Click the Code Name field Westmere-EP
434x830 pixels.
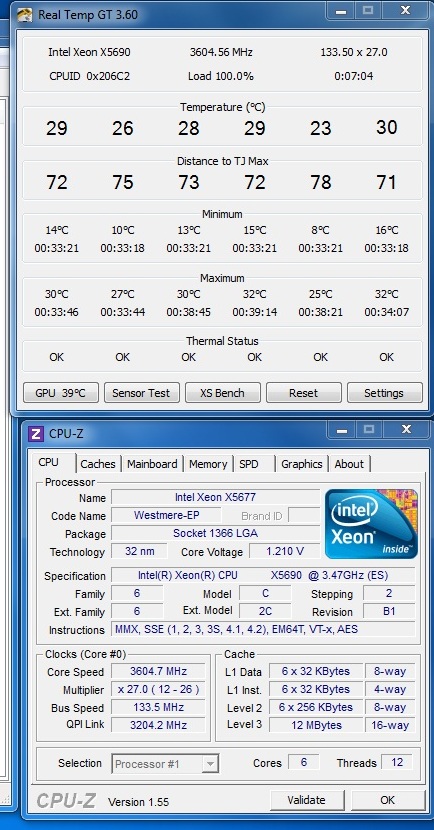point(166,515)
